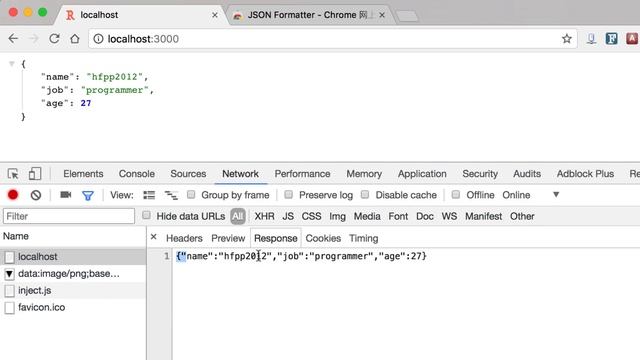Select the data:image/png;base... request row
640x360 pixels.
tap(73, 273)
